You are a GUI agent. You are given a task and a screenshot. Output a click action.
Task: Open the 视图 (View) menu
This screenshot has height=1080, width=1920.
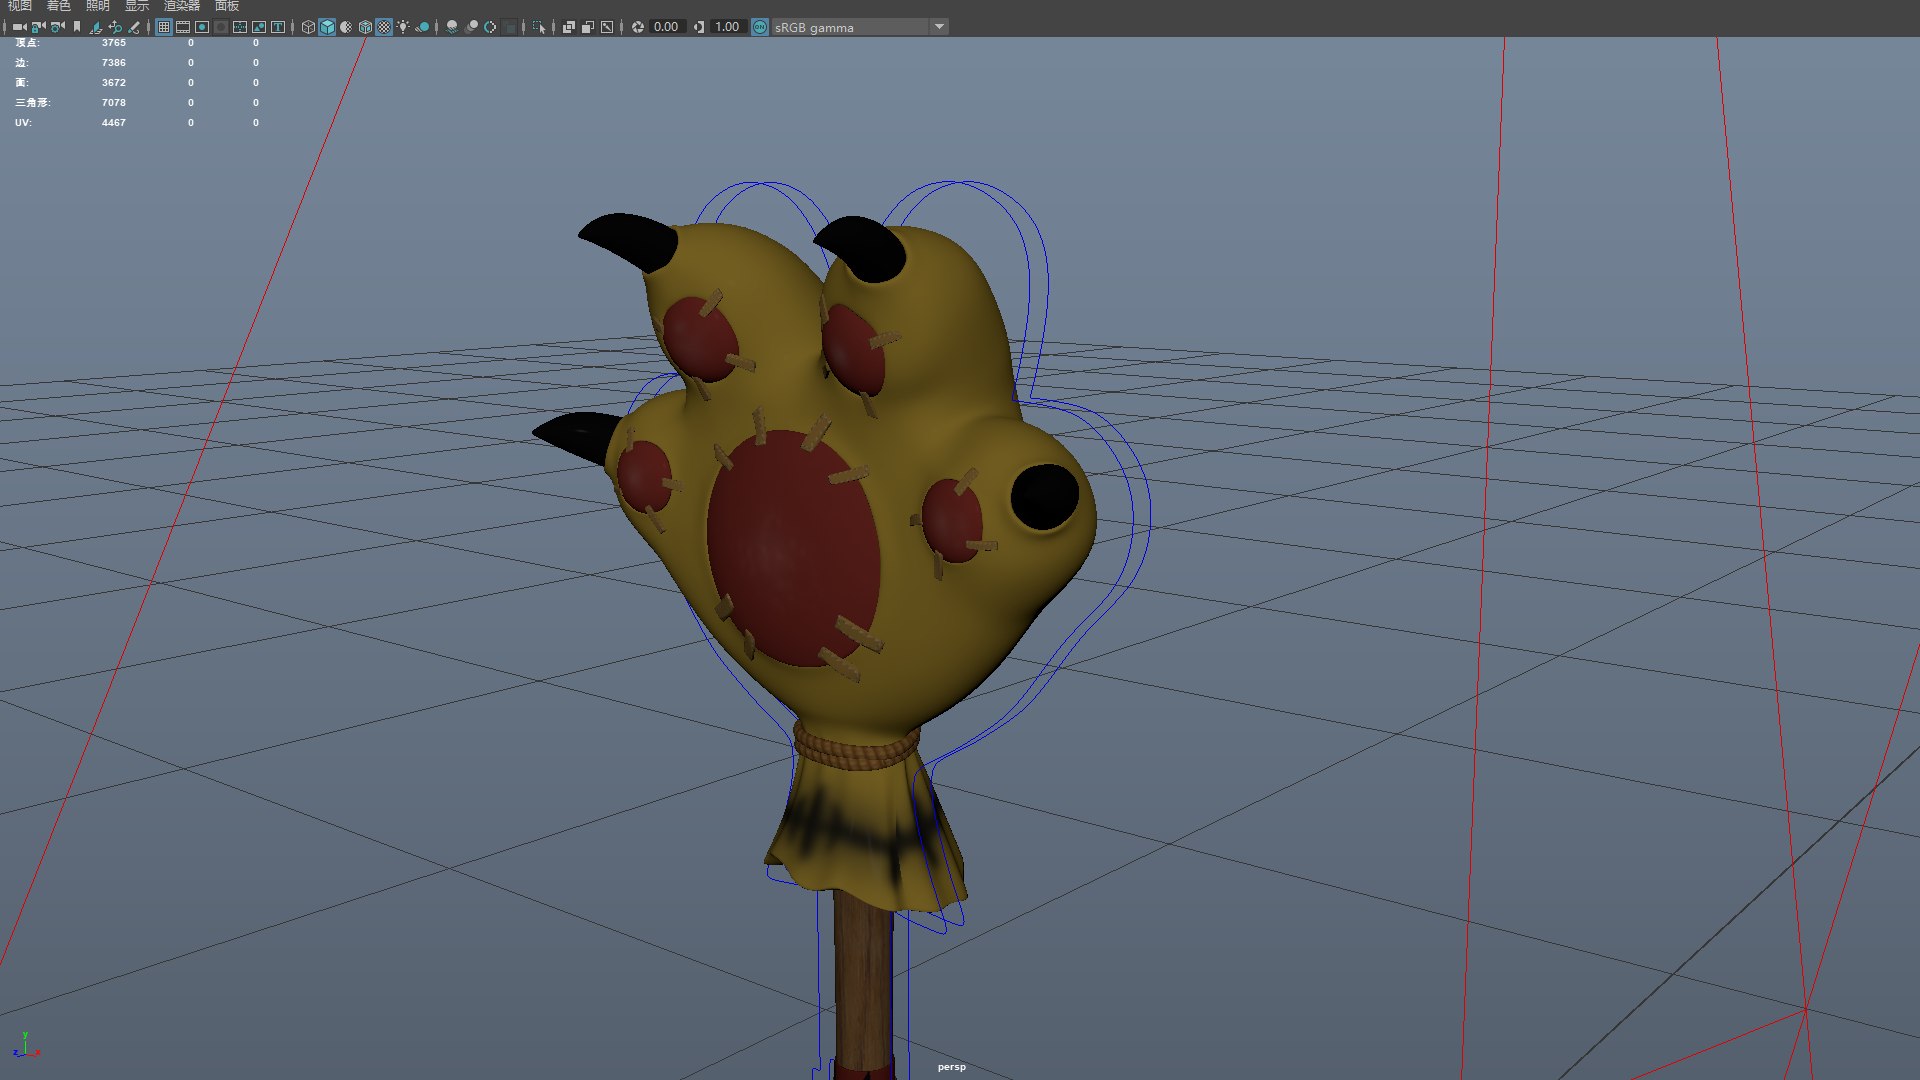point(20,6)
